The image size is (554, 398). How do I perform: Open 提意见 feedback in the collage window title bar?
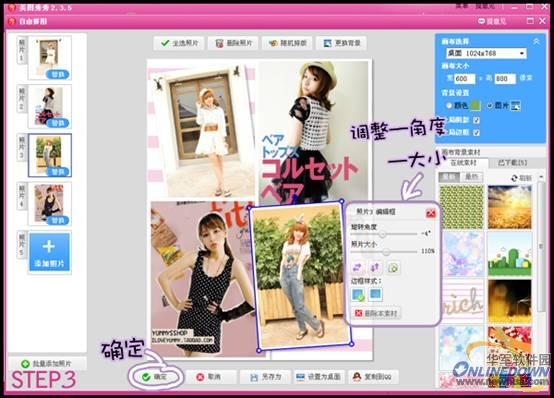(491, 21)
